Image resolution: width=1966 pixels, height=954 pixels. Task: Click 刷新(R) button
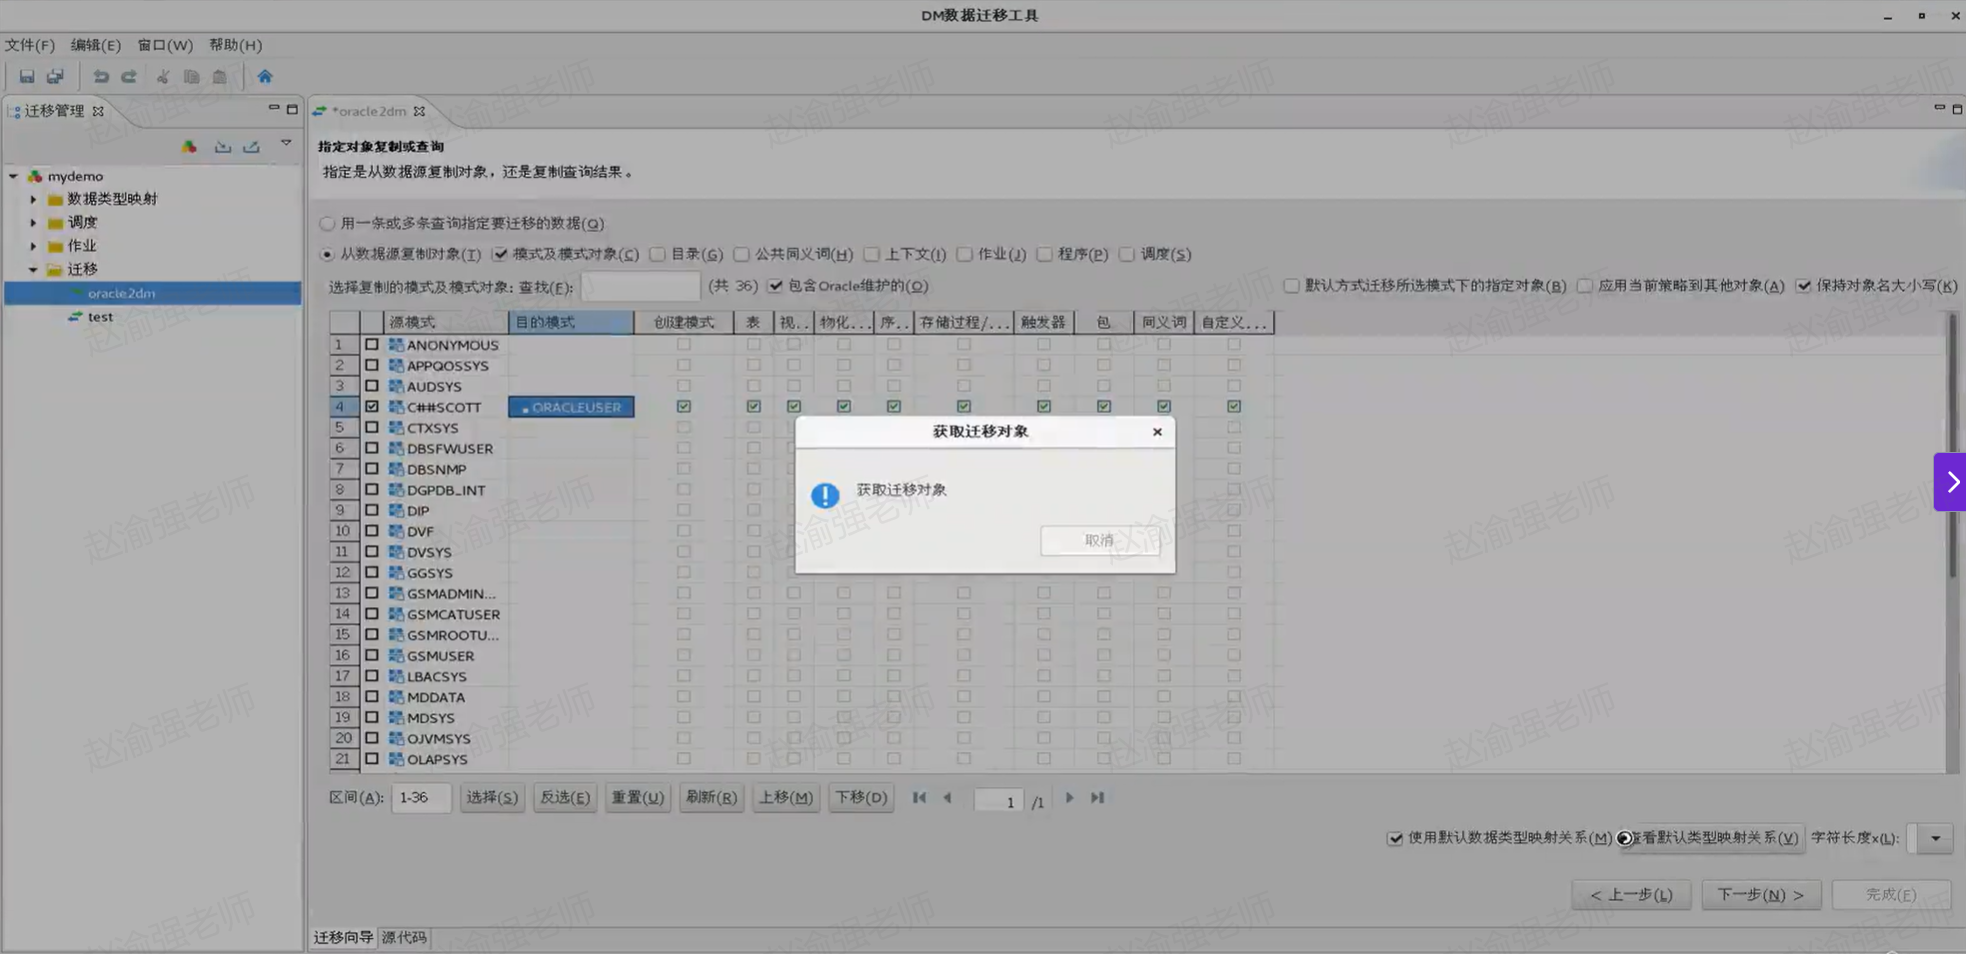[x=711, y=797]
